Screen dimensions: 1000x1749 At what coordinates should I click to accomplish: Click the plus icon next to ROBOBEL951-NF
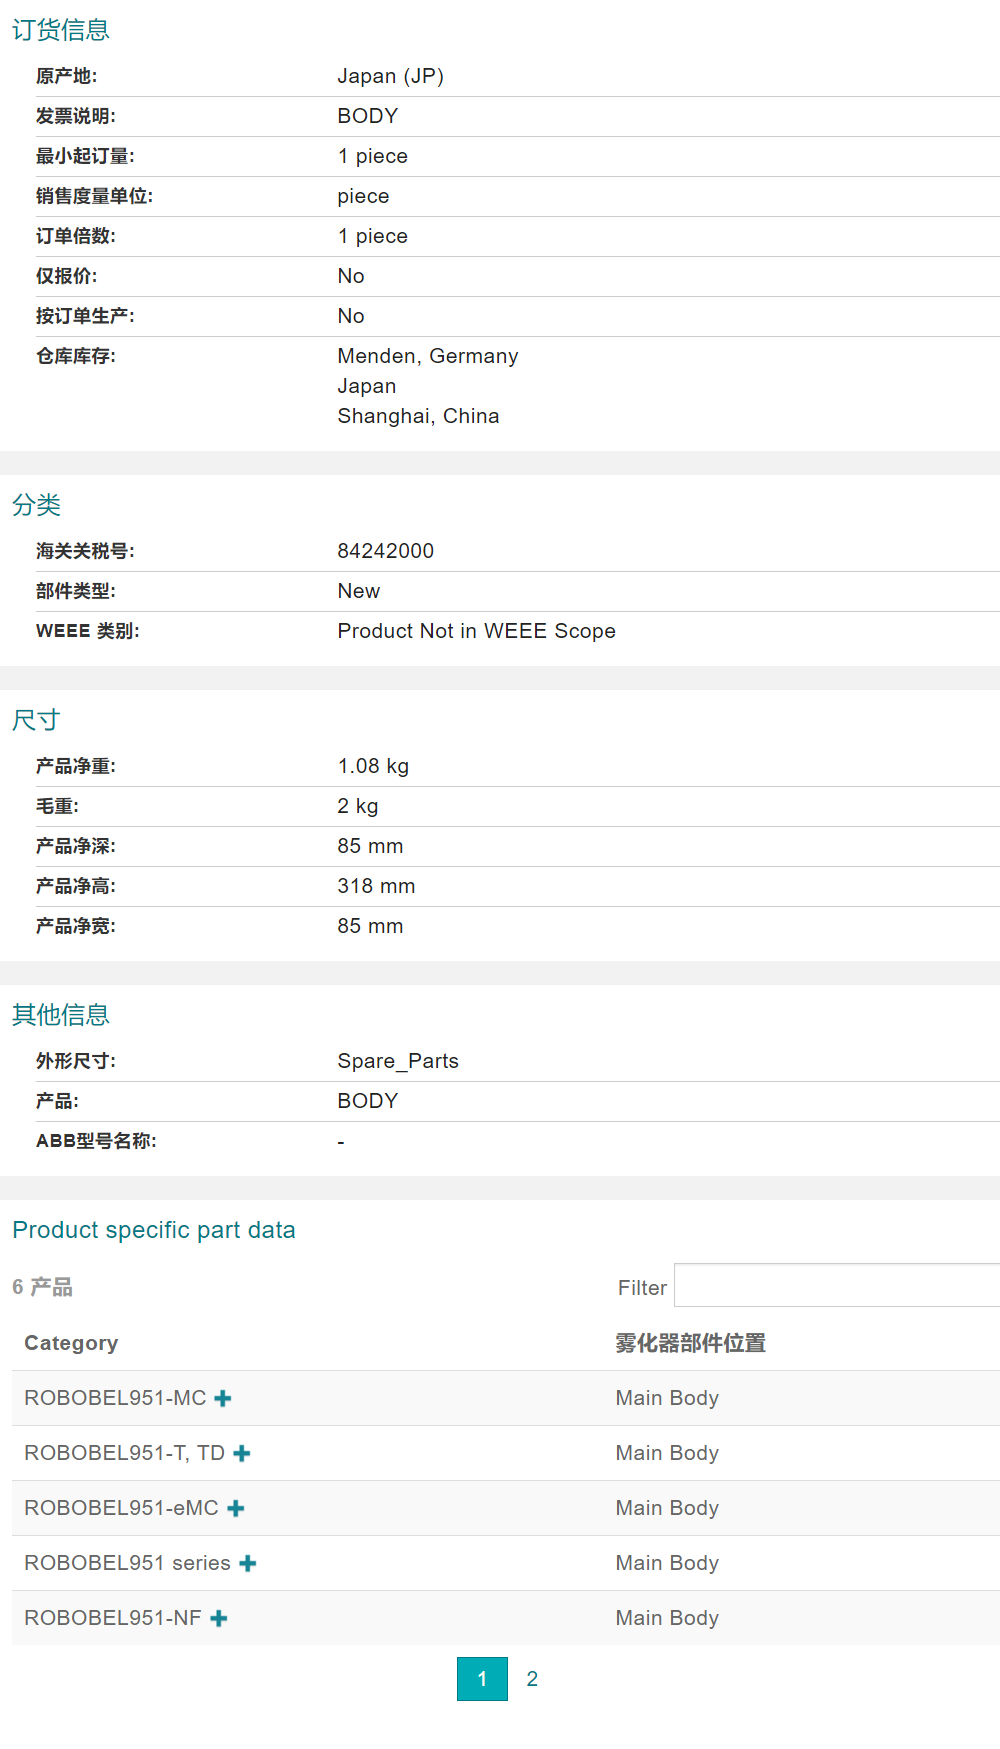tap(219, 1619)
